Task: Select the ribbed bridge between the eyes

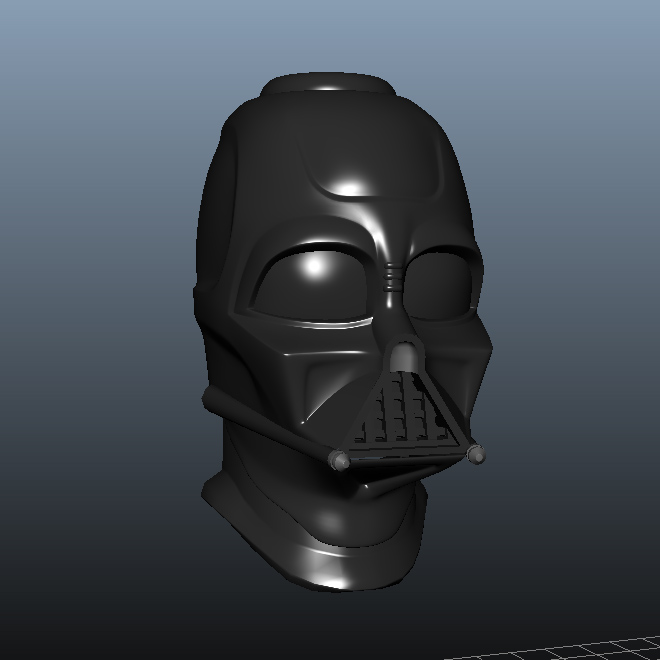Action: click(x=393, y=277)
